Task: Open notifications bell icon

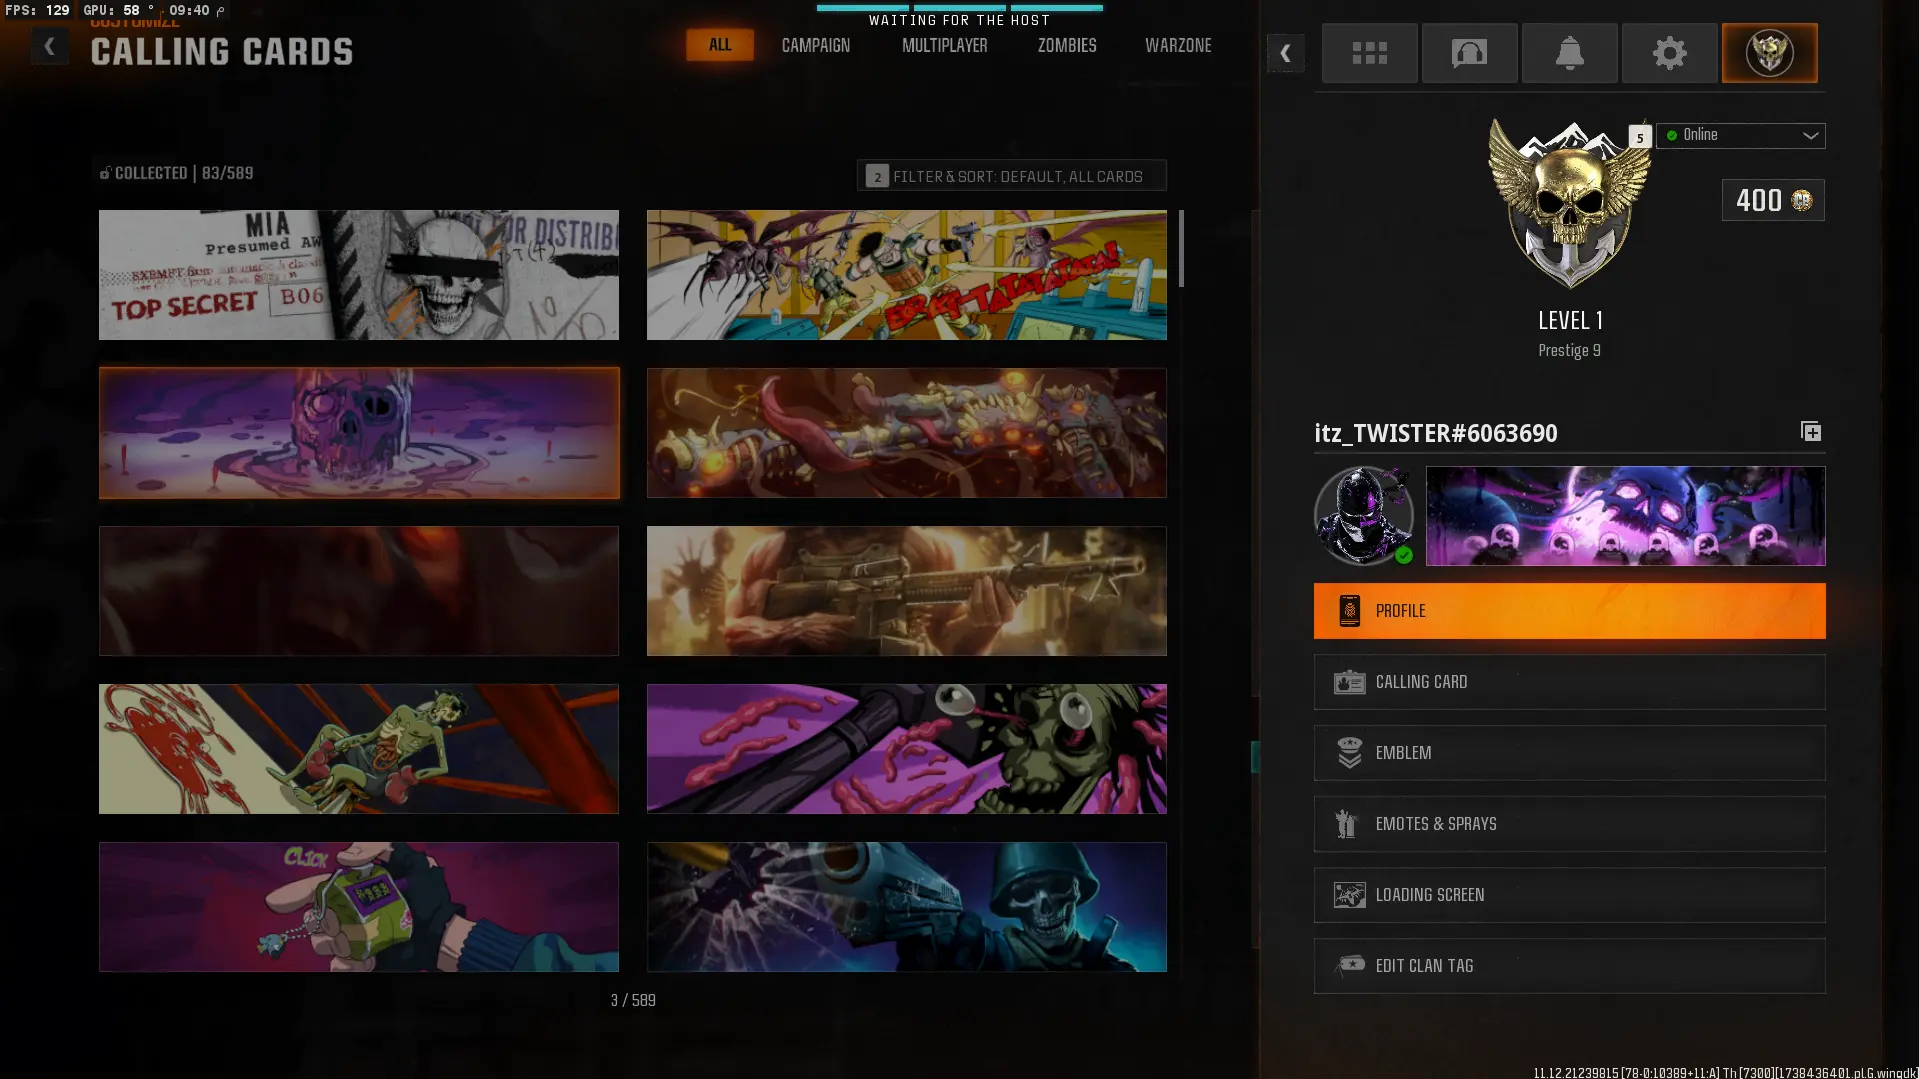Action: click(x=1569, y=53)
